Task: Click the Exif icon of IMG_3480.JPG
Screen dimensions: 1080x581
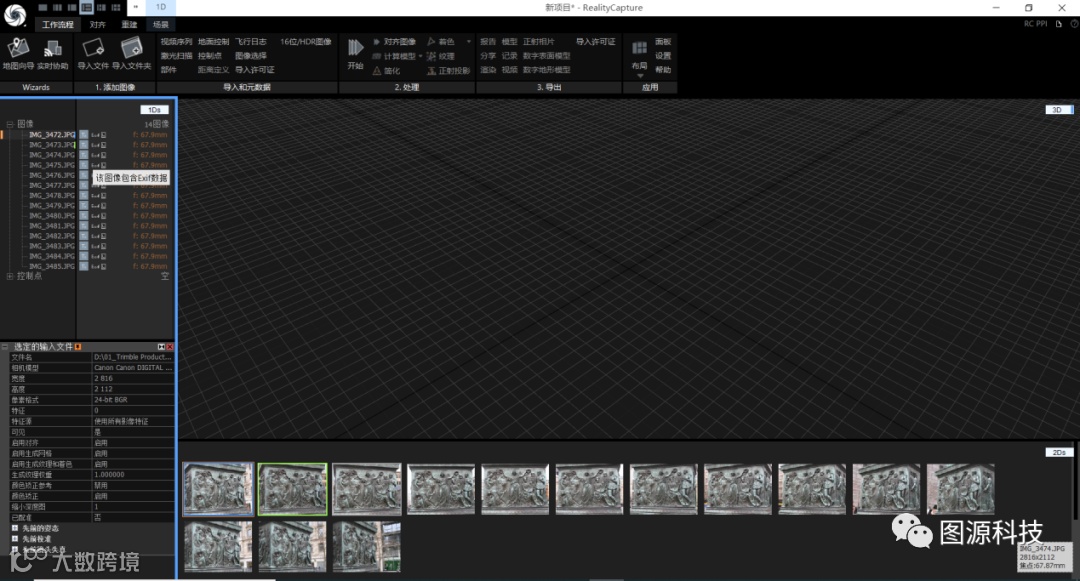Action: coord(98,216)
